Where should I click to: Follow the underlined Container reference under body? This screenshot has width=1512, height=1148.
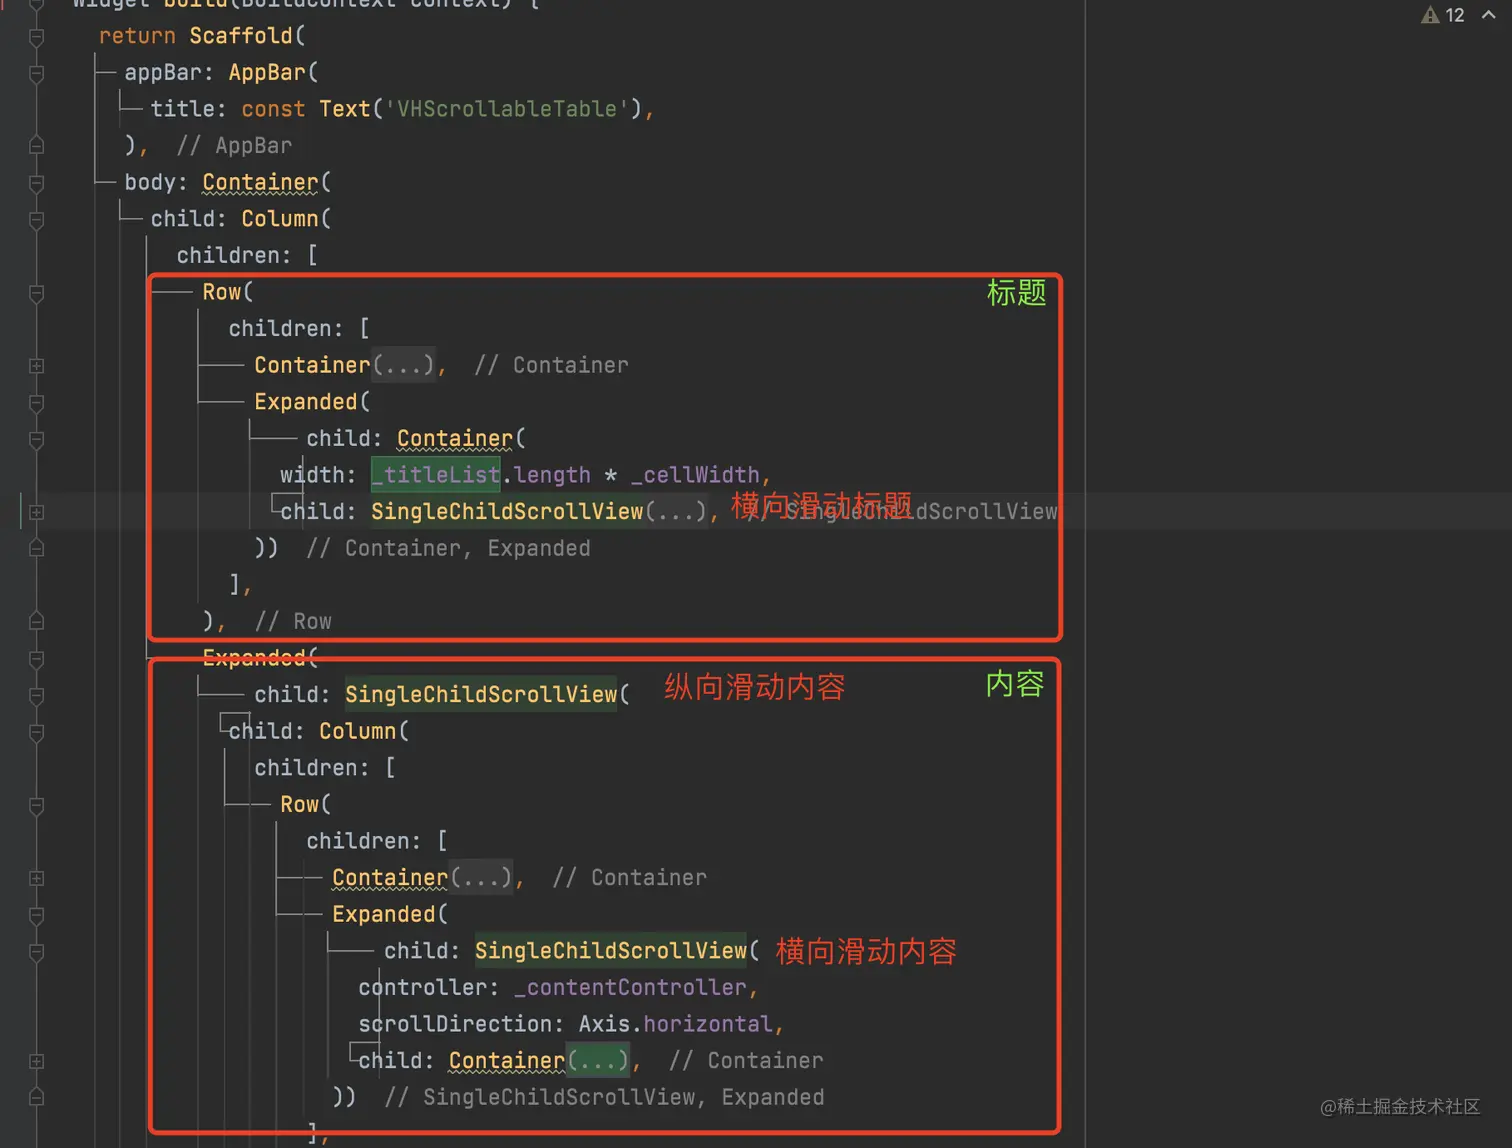[259, 182]
